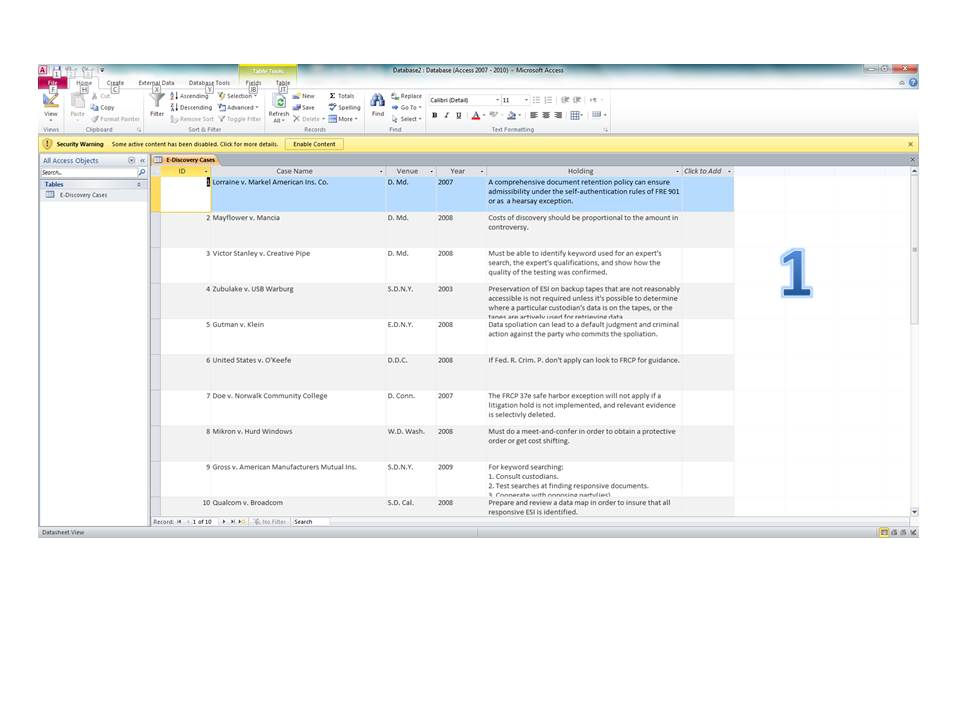The image size is (960, 720).
Task: Go to last record navigation button
Action: click(x=233, y=522)
